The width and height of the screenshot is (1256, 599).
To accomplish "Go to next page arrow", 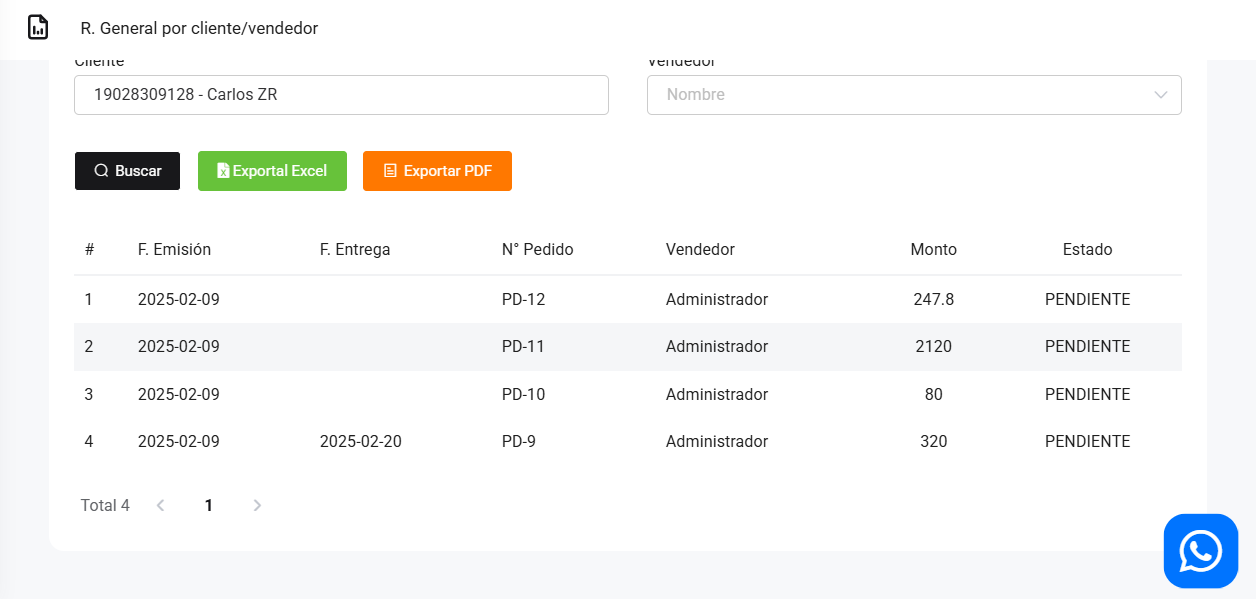I will pyautogui.click(x=257, y=506).
